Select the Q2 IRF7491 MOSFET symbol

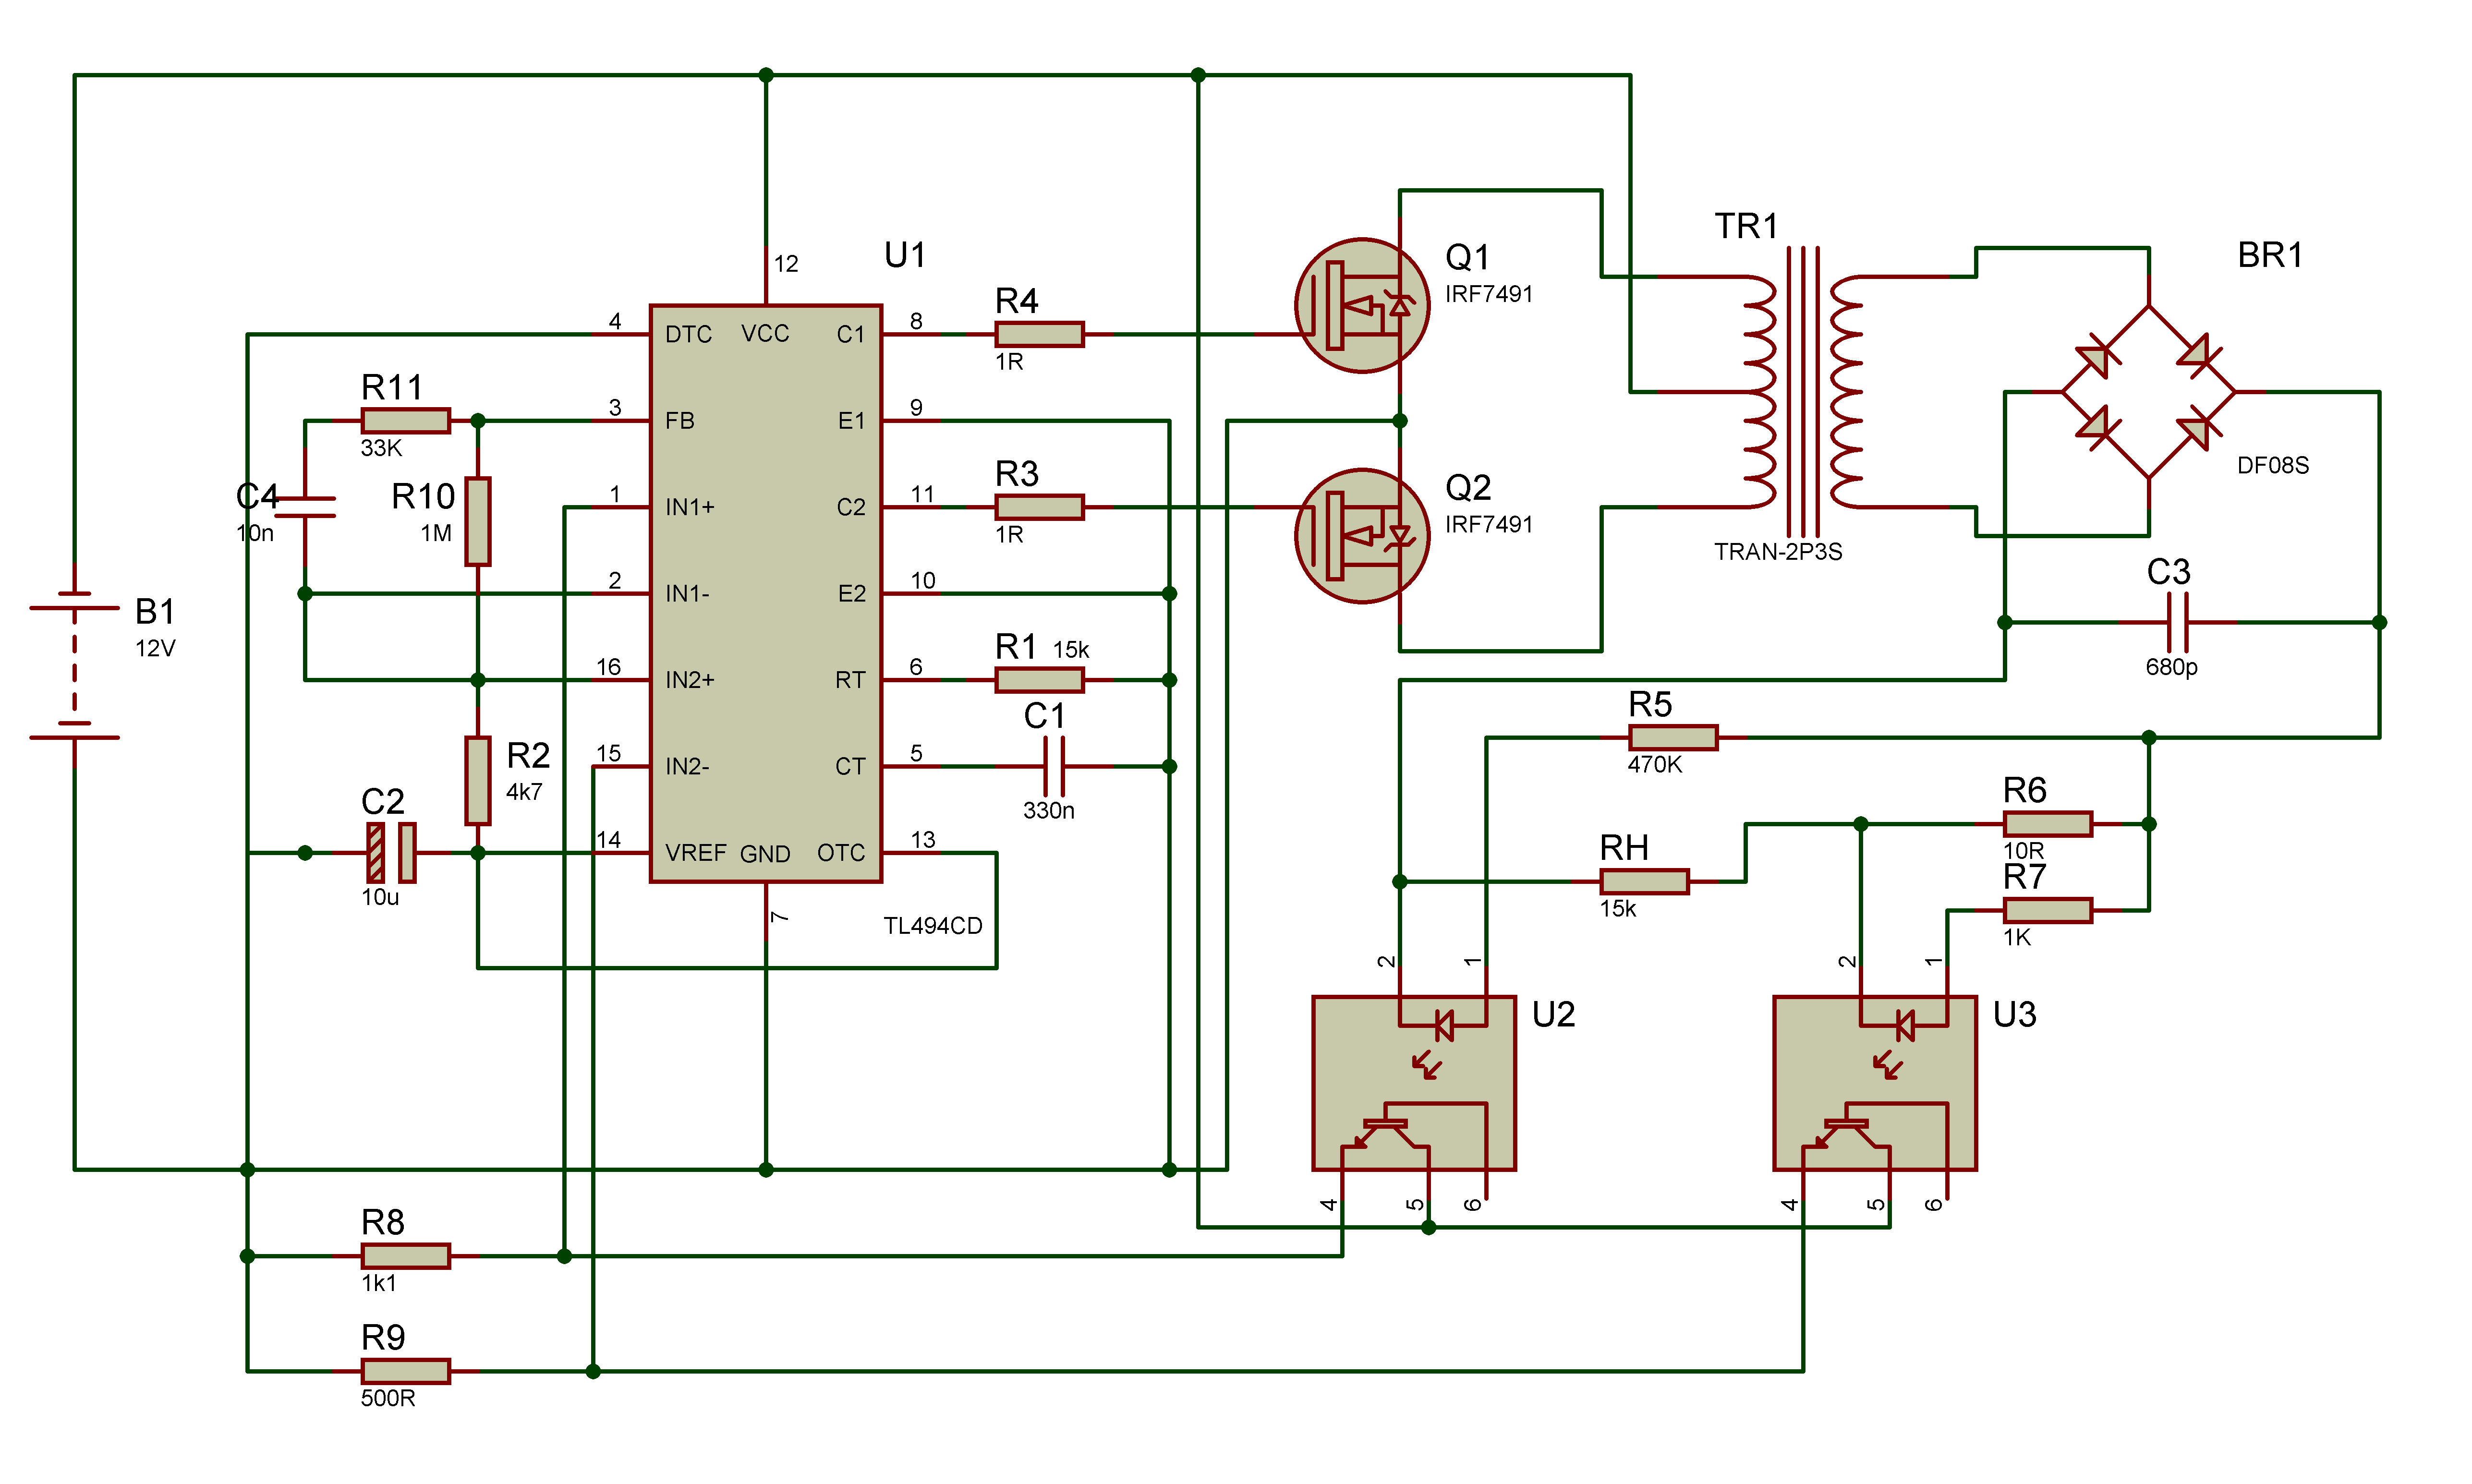tap(1361, 536)
